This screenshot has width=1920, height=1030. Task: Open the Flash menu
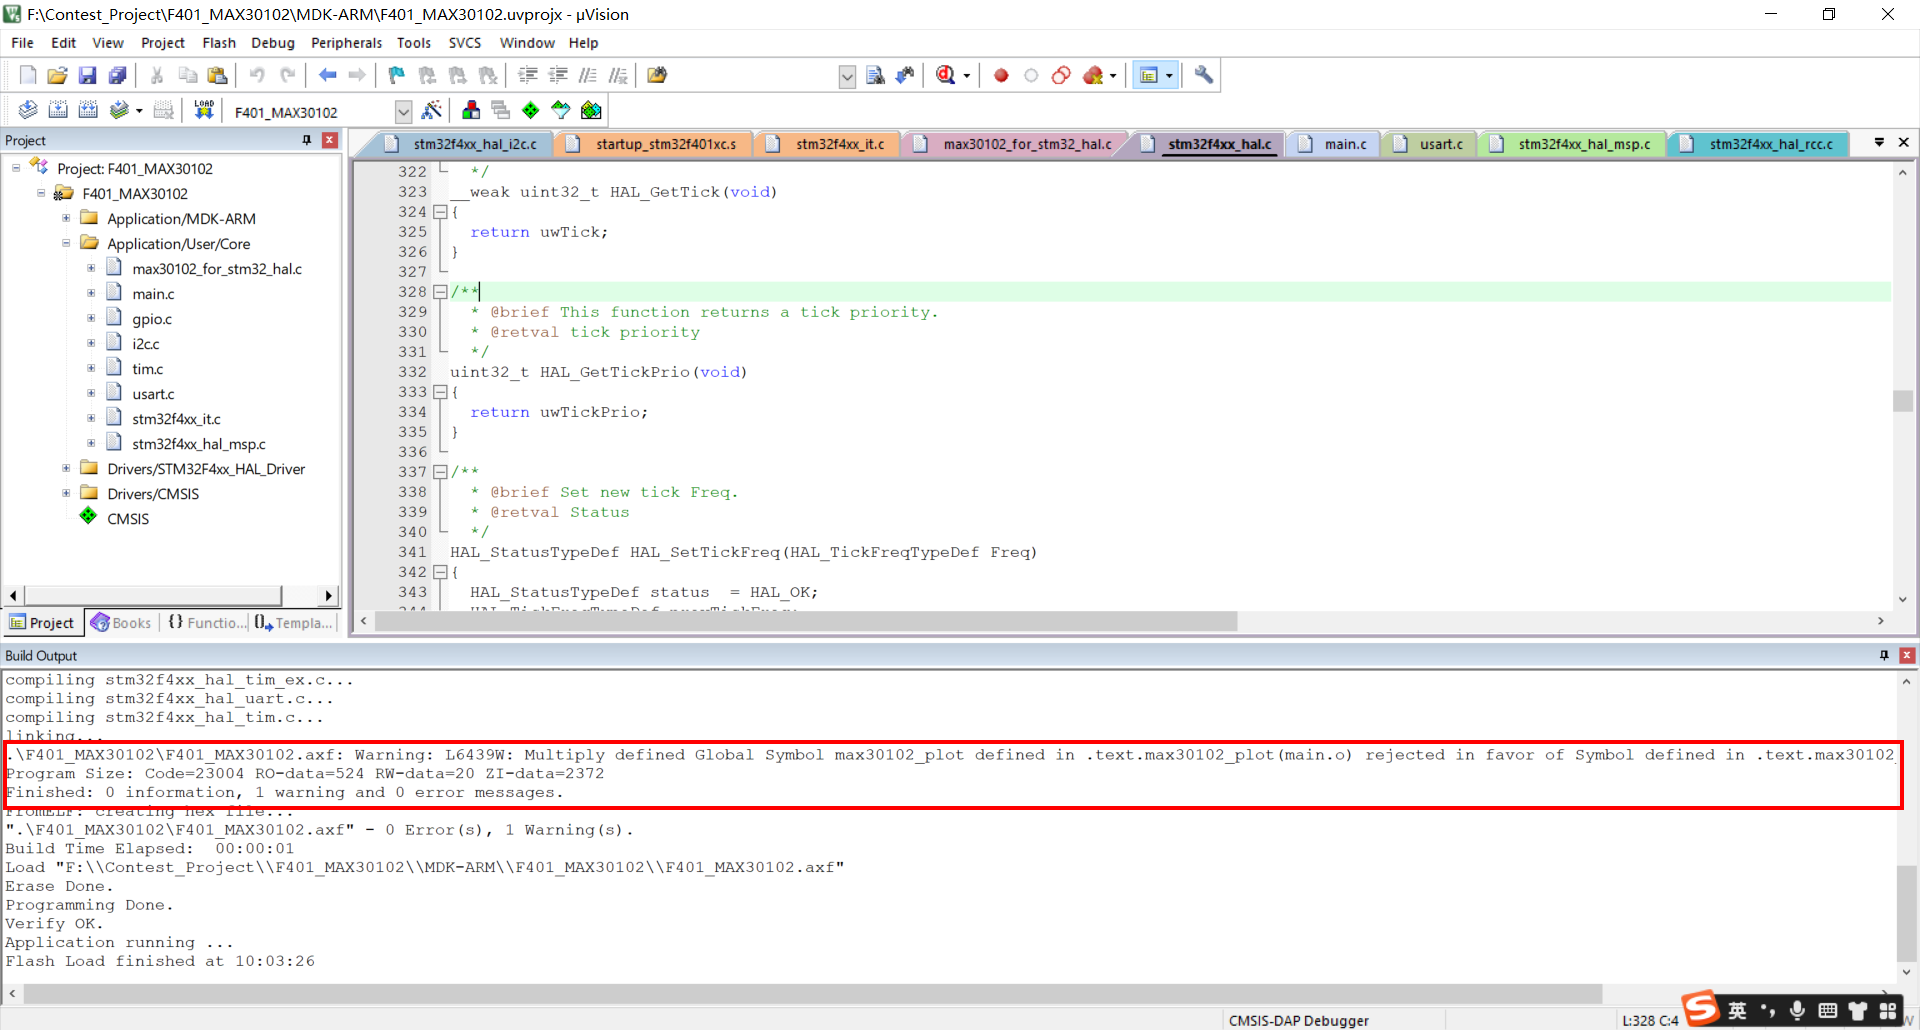(219, 43)
